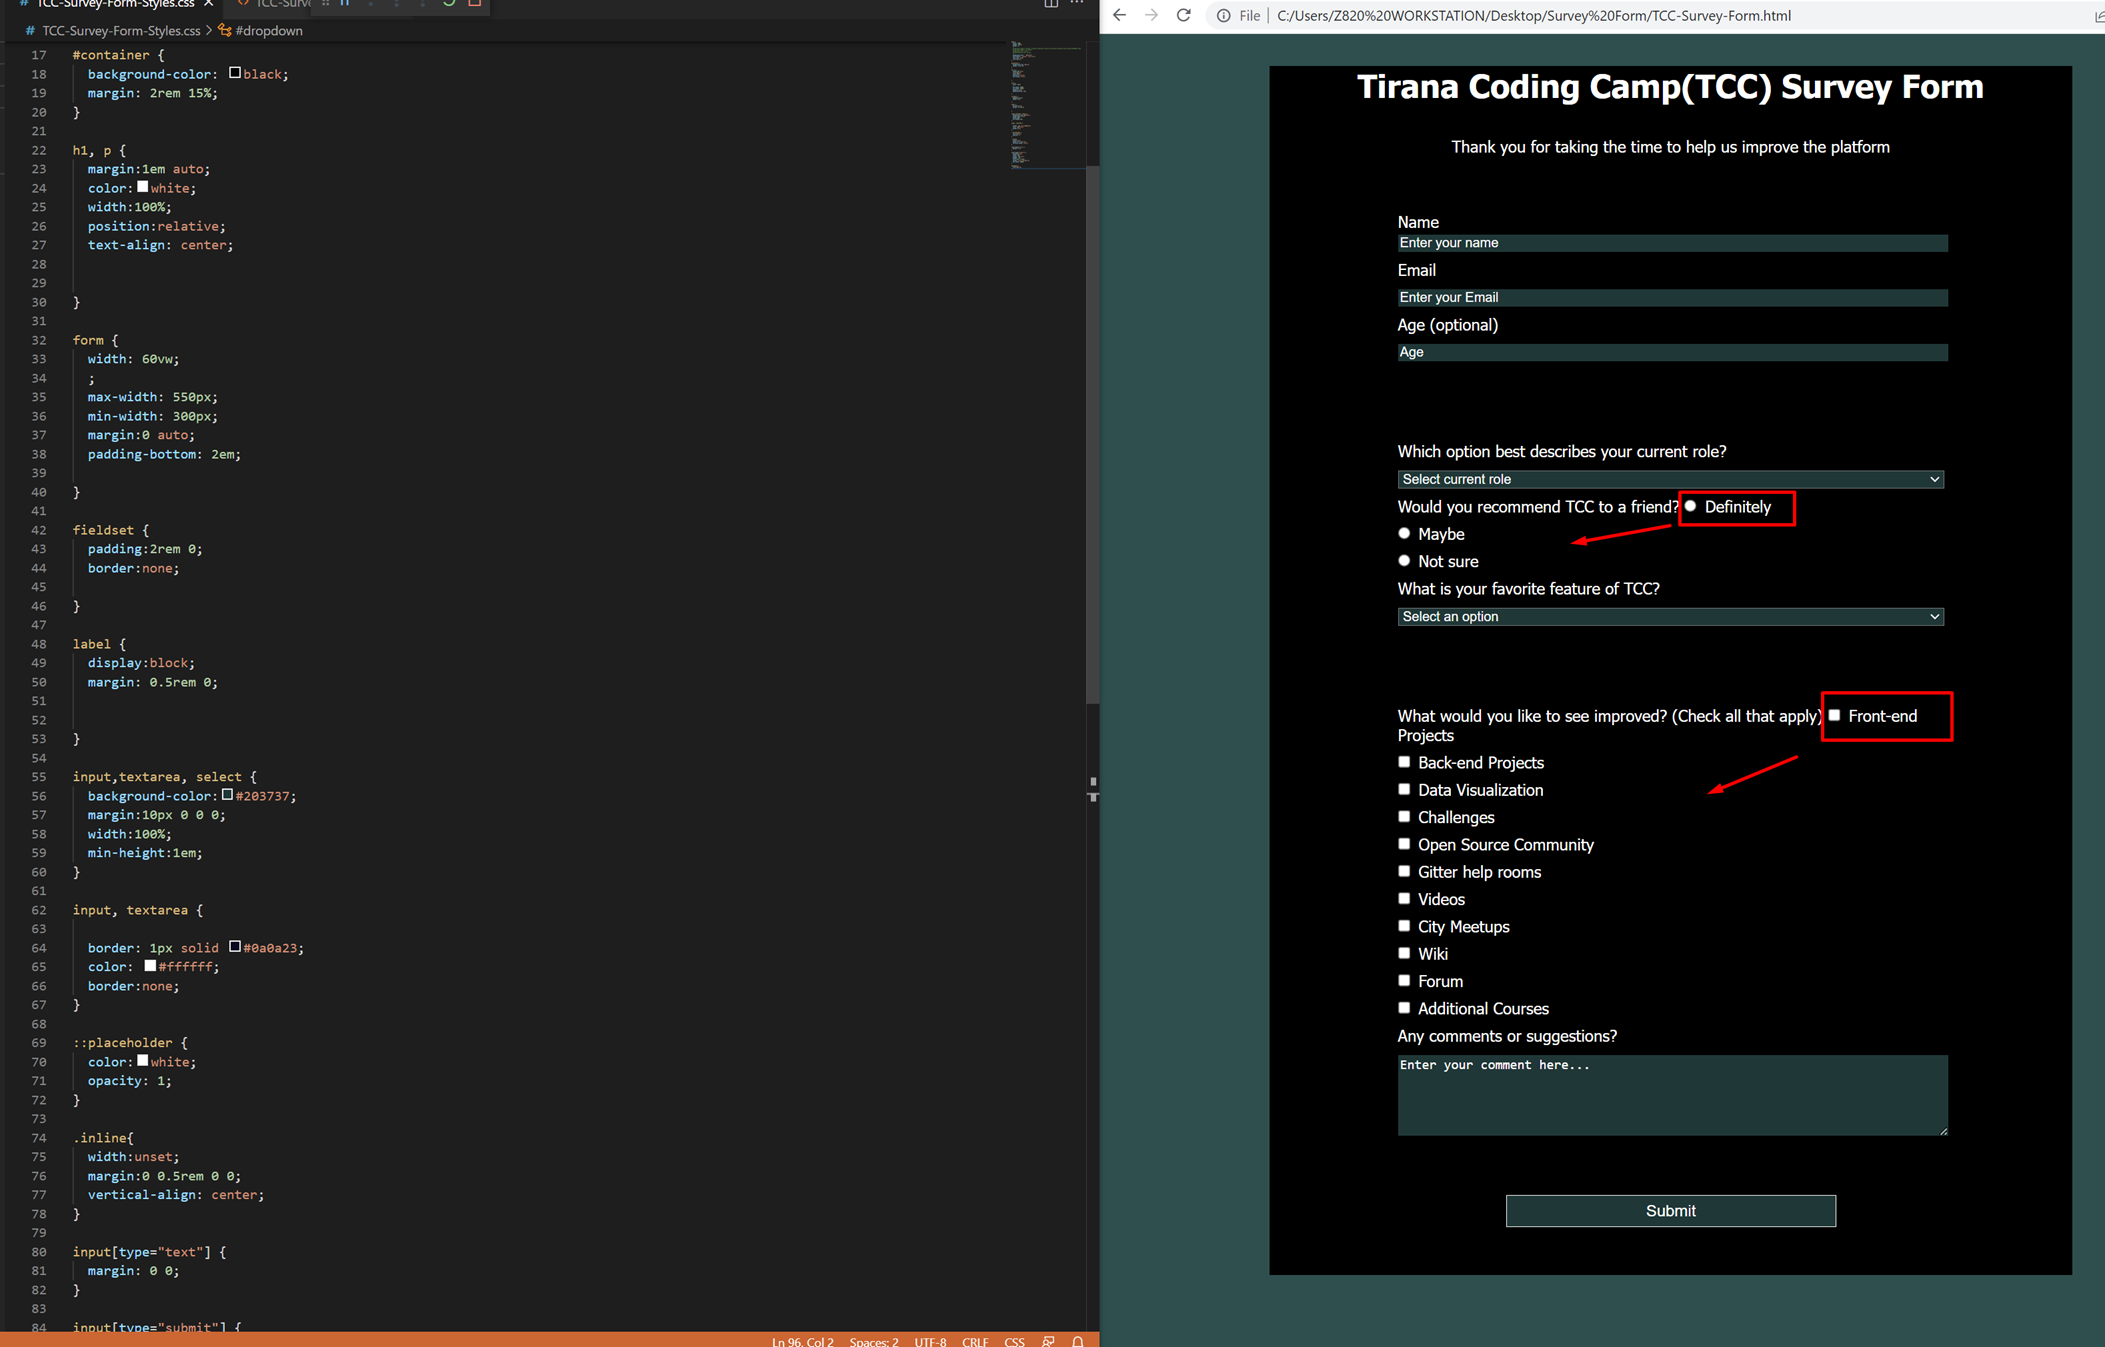View site information icon in address bar

[x=1223, y=16]
